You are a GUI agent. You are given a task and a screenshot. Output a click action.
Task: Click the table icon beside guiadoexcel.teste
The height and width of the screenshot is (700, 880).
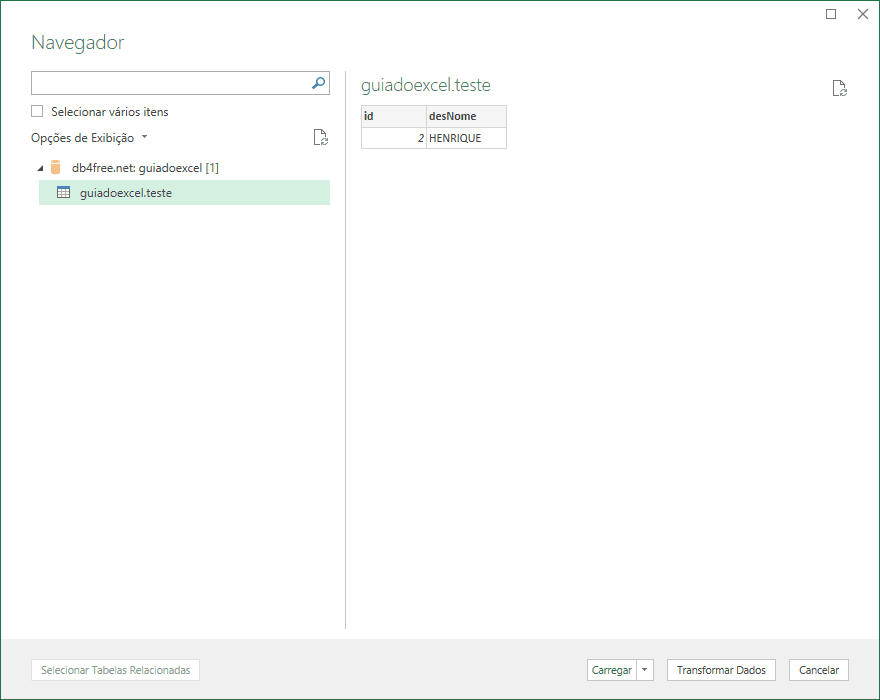(x=63, y=193)
